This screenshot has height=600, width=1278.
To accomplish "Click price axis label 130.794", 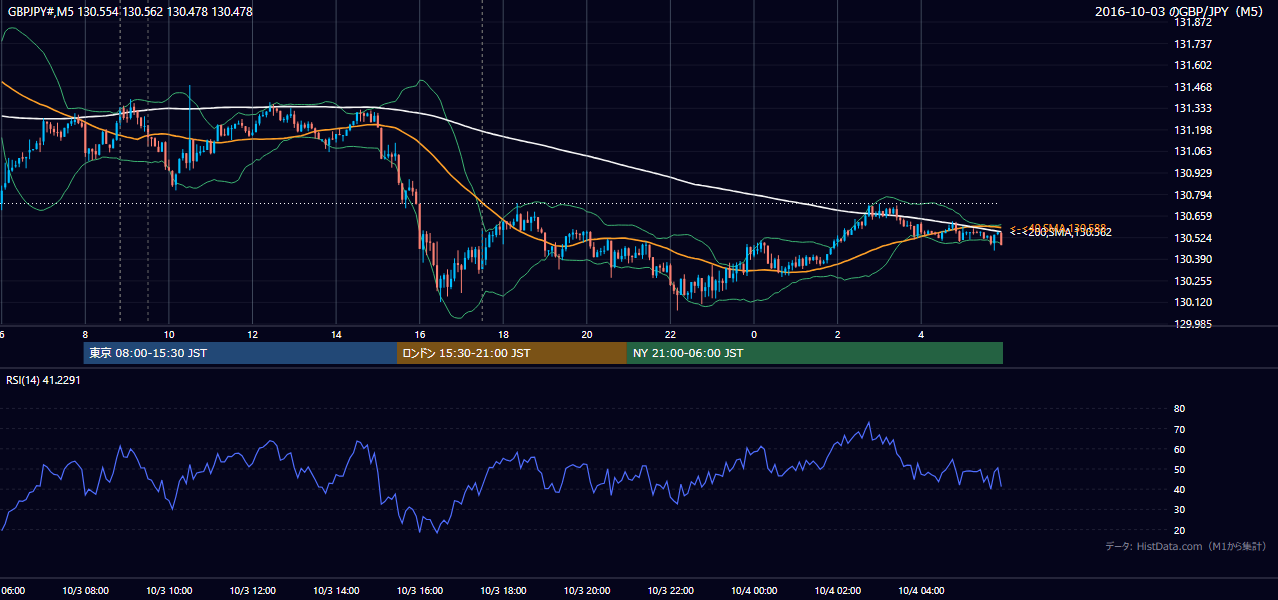I will [1192, 195].
